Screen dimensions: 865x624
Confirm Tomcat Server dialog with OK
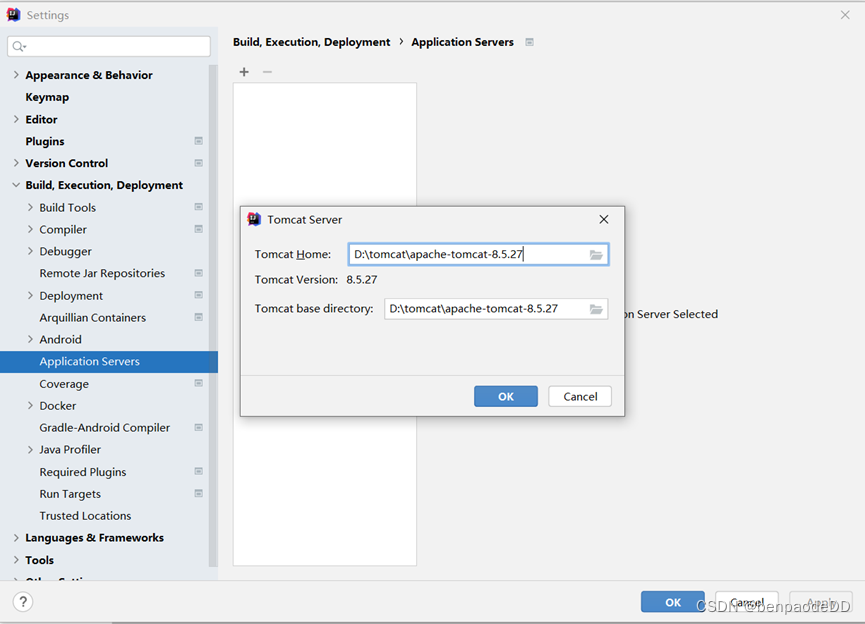tap(506, 396)
